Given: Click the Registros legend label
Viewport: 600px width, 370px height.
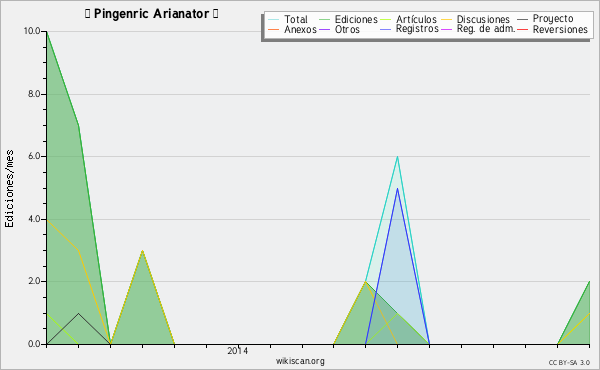Looking at the screenshot, I should pos(417,29).
